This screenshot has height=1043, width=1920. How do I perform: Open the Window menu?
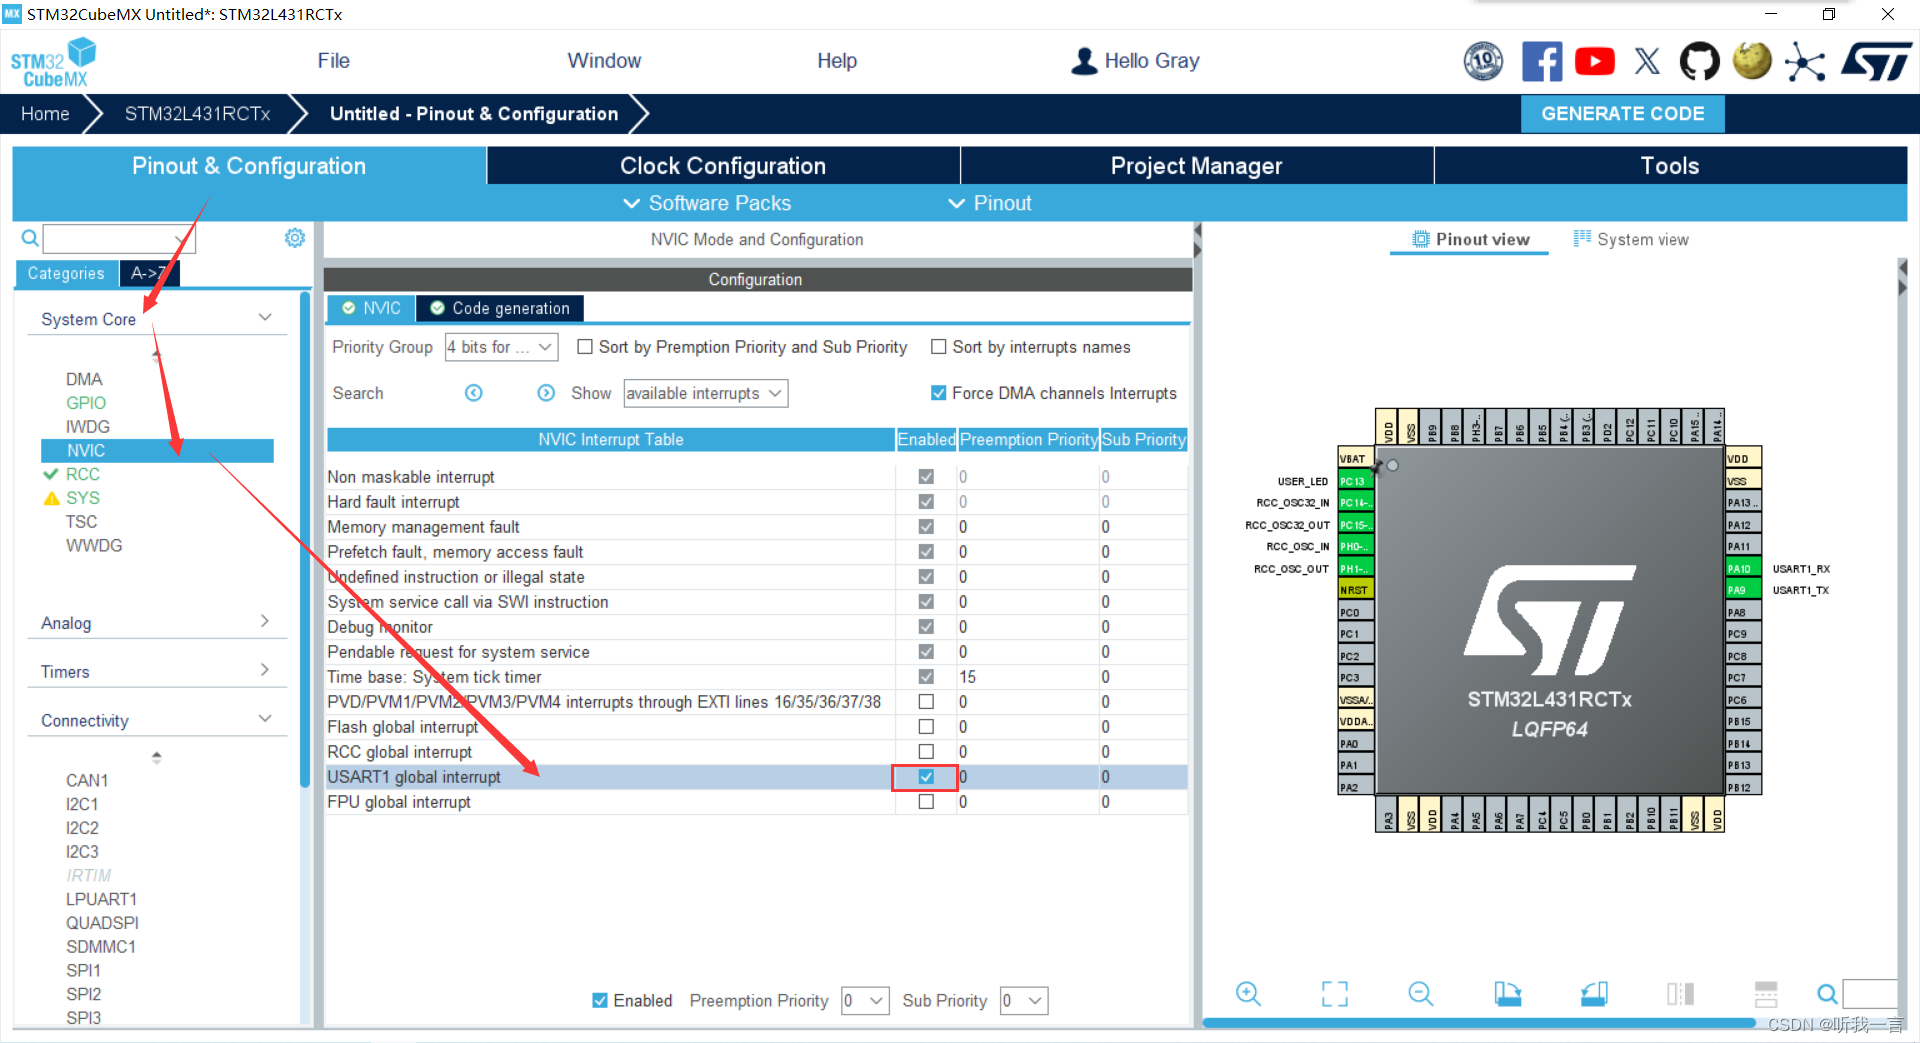tap(604, 61)
